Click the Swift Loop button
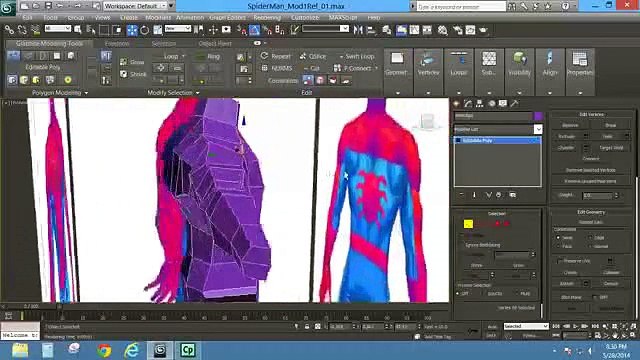 [356, 56]
